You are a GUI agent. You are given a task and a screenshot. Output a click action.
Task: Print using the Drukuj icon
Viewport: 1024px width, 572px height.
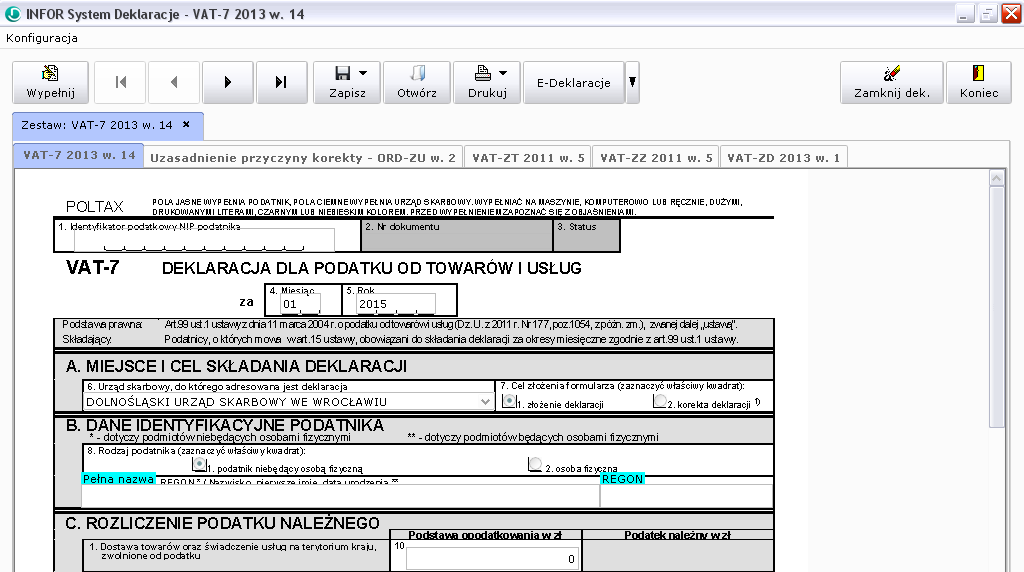[x=483, y=73]
